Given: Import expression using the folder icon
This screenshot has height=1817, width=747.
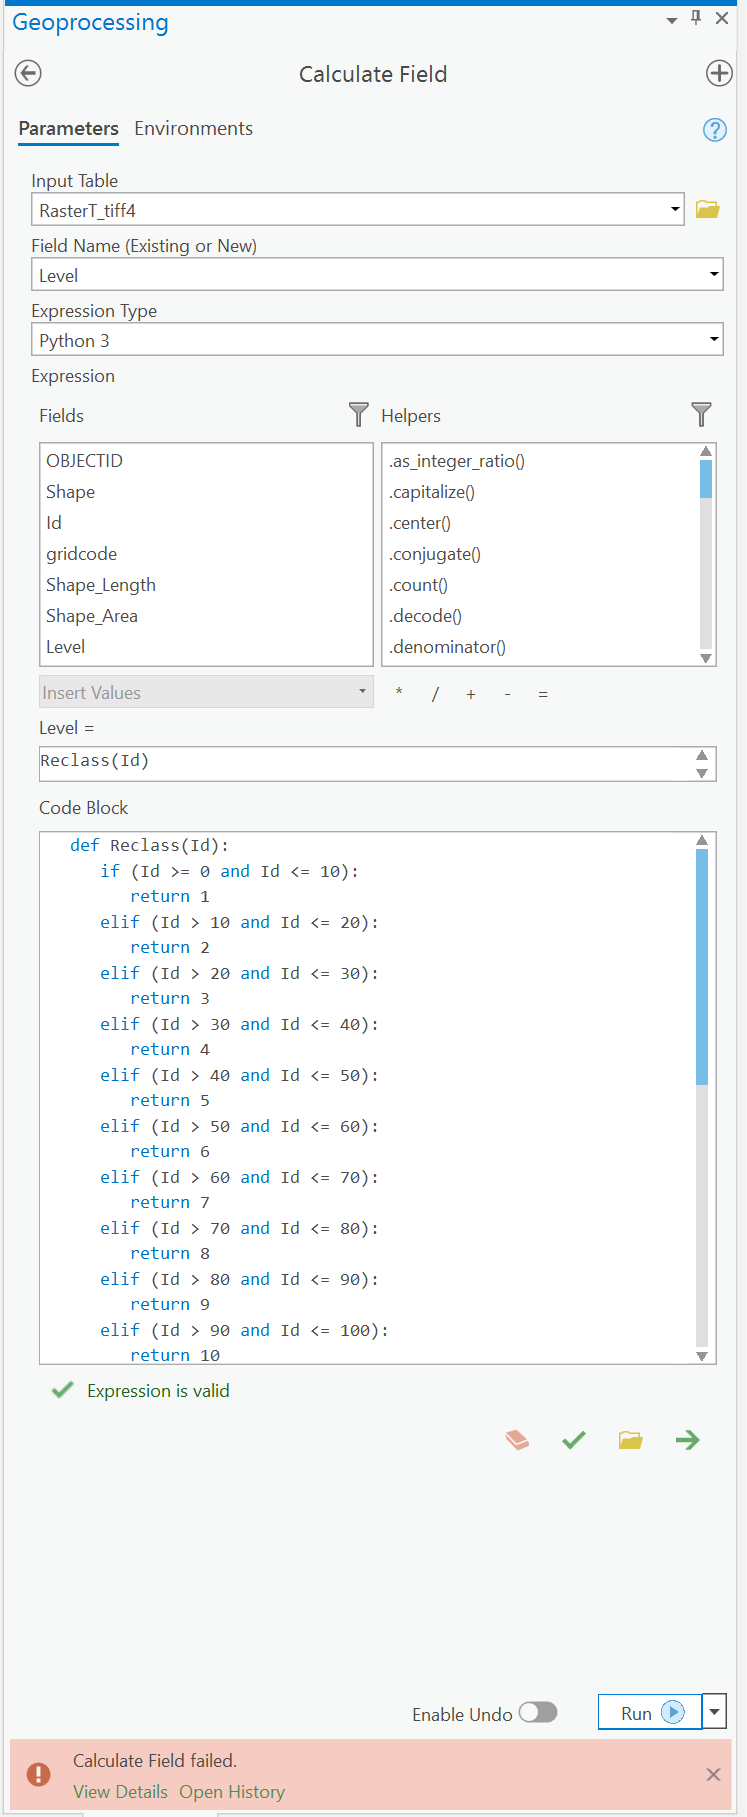Looking at the screenshot, I should [x=630, y=1440].
